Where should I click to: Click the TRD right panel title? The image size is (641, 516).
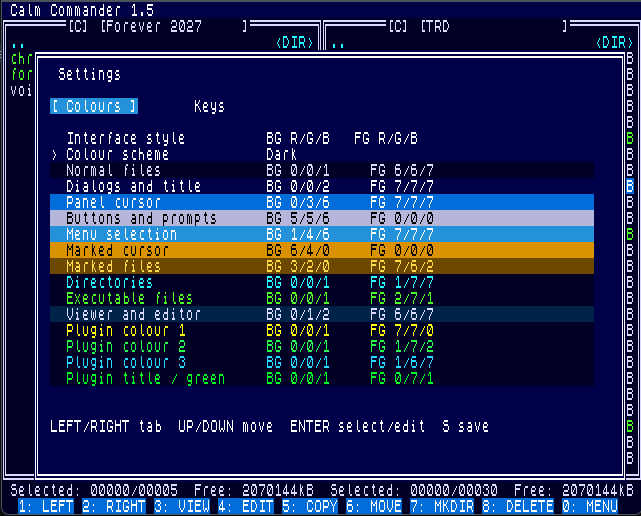point(438,27)
